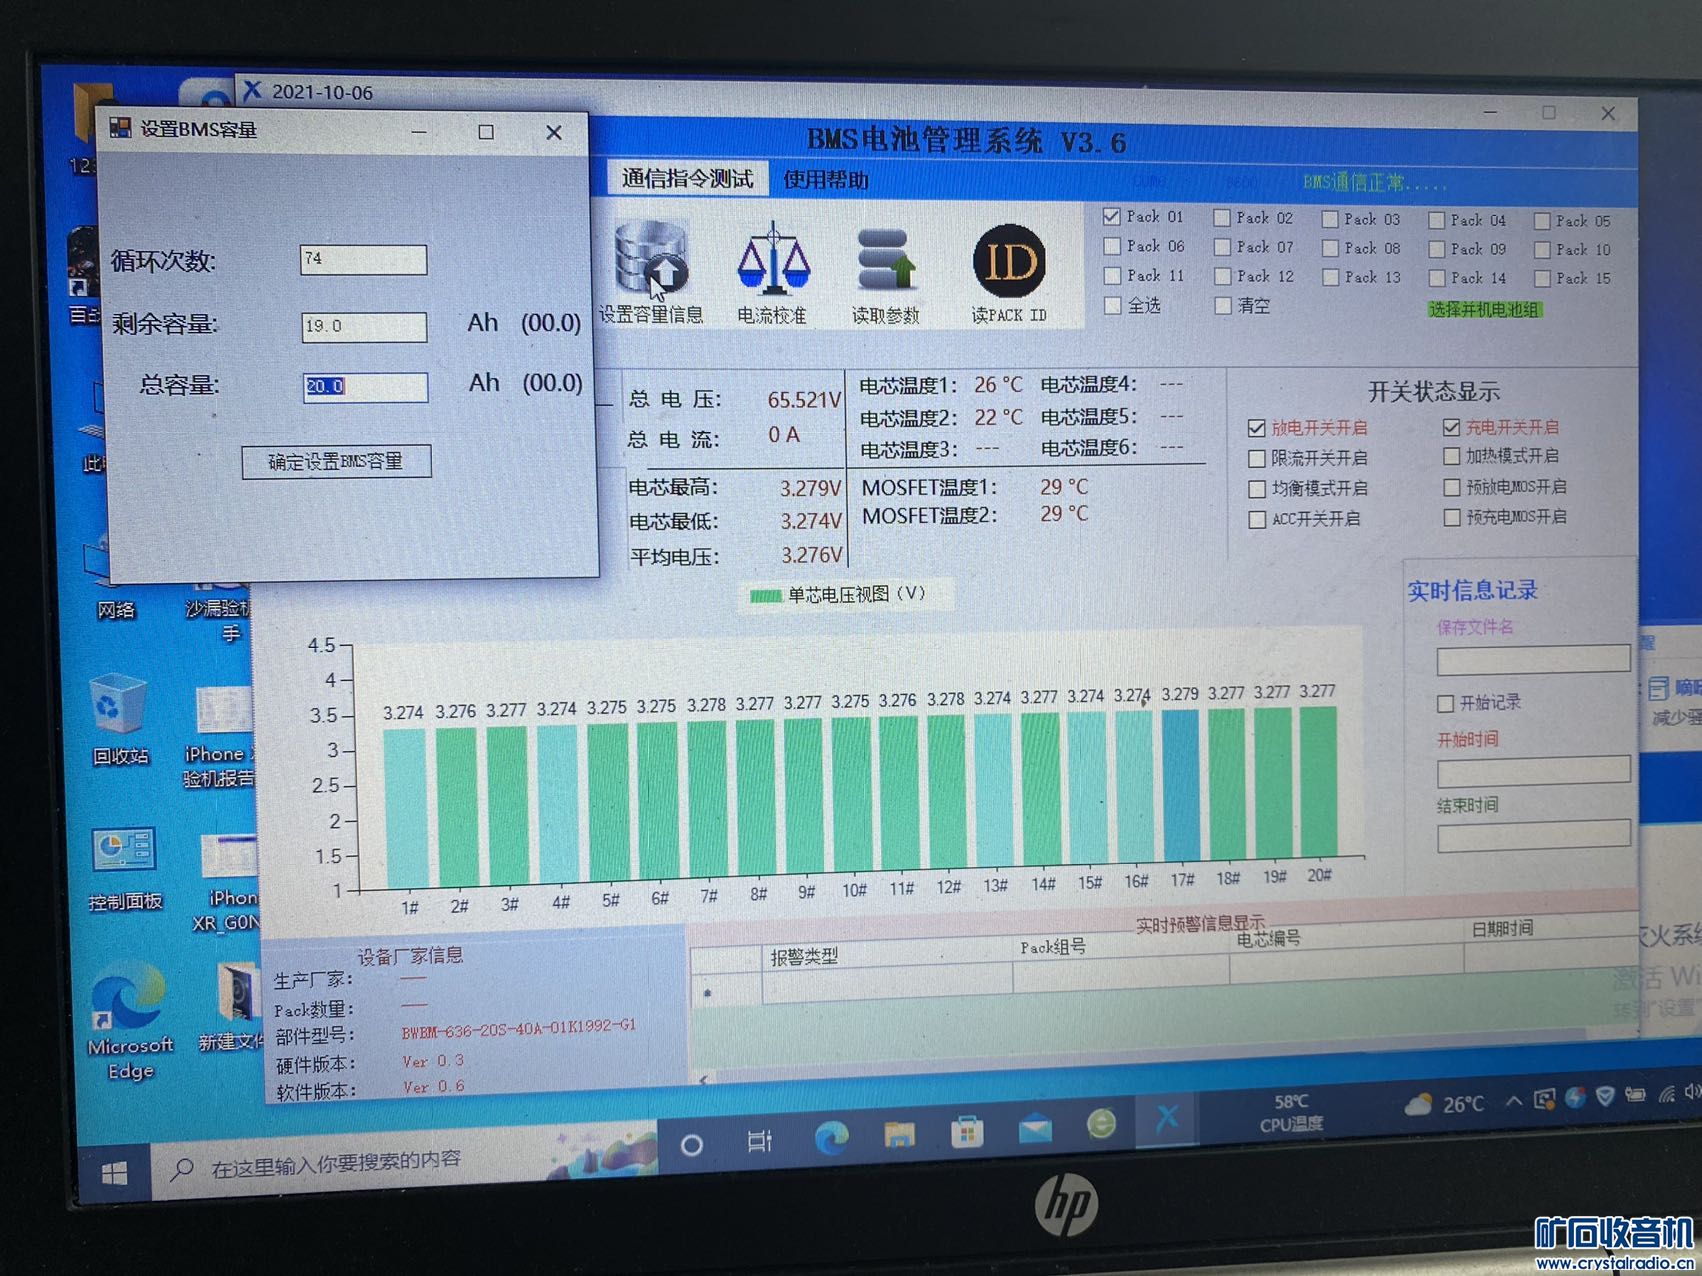Open File Explorer from taskbar
The width and height of the screenshot is (1702, 1276).
click(x=899, y=1134)
